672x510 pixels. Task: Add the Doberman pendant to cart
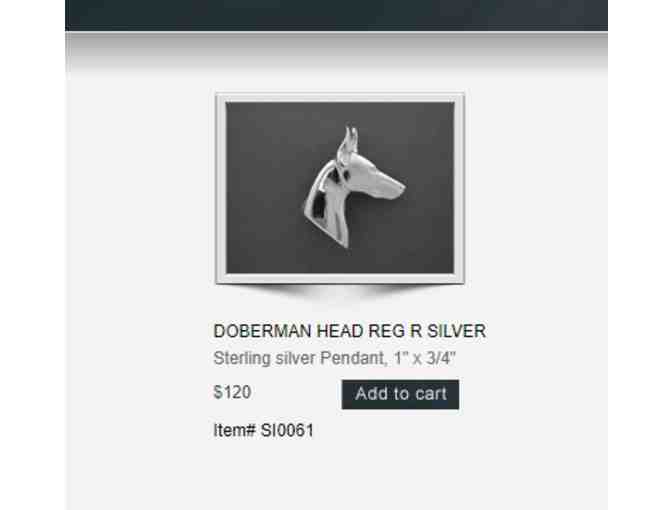click(400, 394)
